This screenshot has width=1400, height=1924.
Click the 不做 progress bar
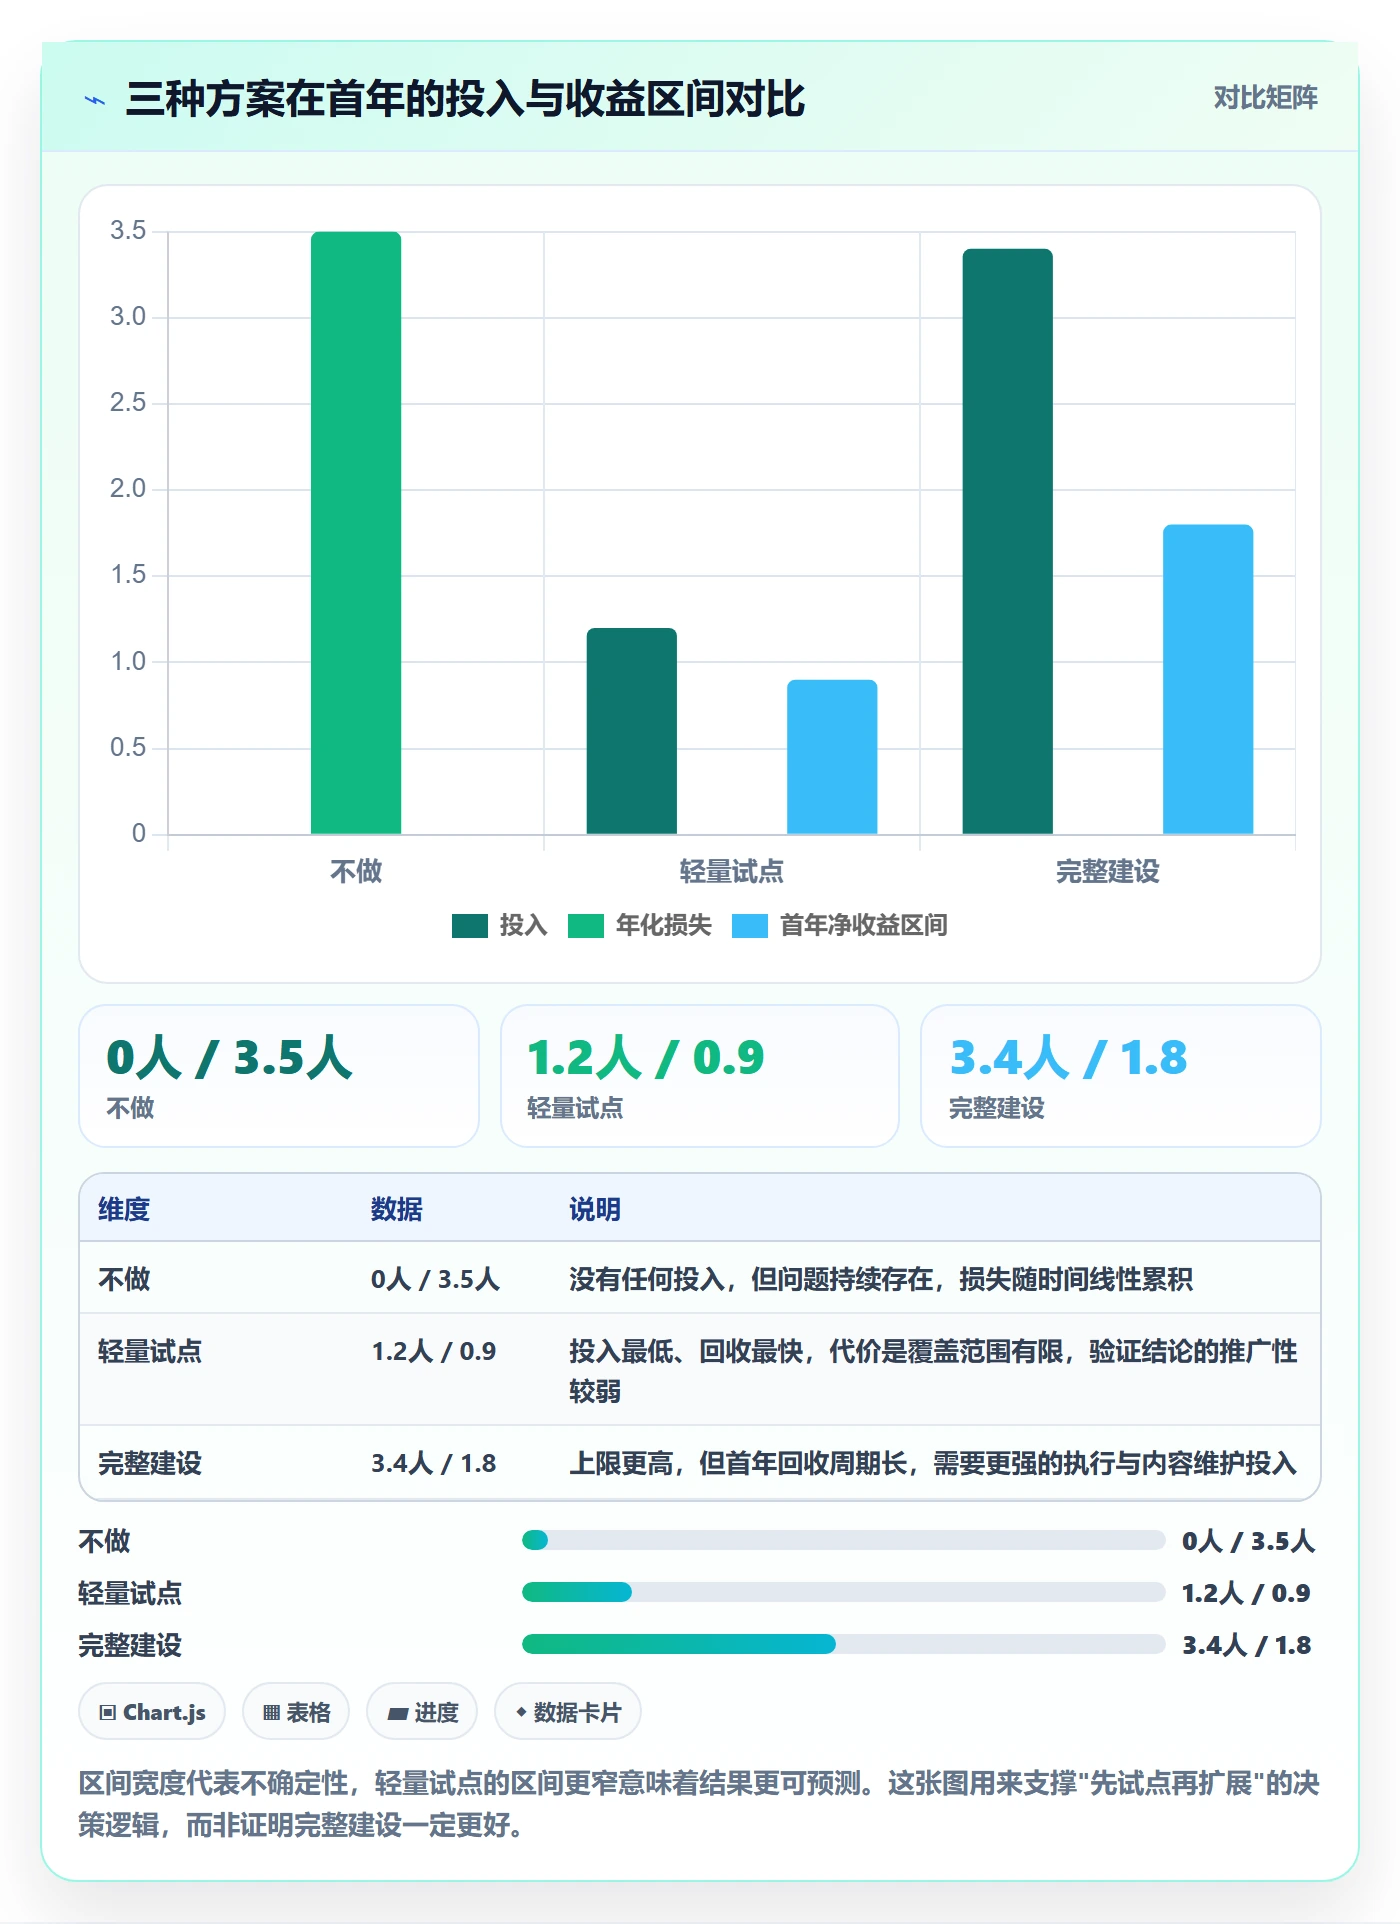coord(844,1540)
